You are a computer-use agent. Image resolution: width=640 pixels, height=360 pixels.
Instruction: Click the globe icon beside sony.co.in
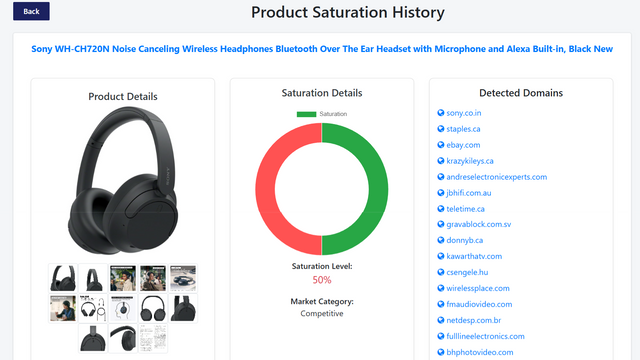pyautogui.click(x=440, y=113)
